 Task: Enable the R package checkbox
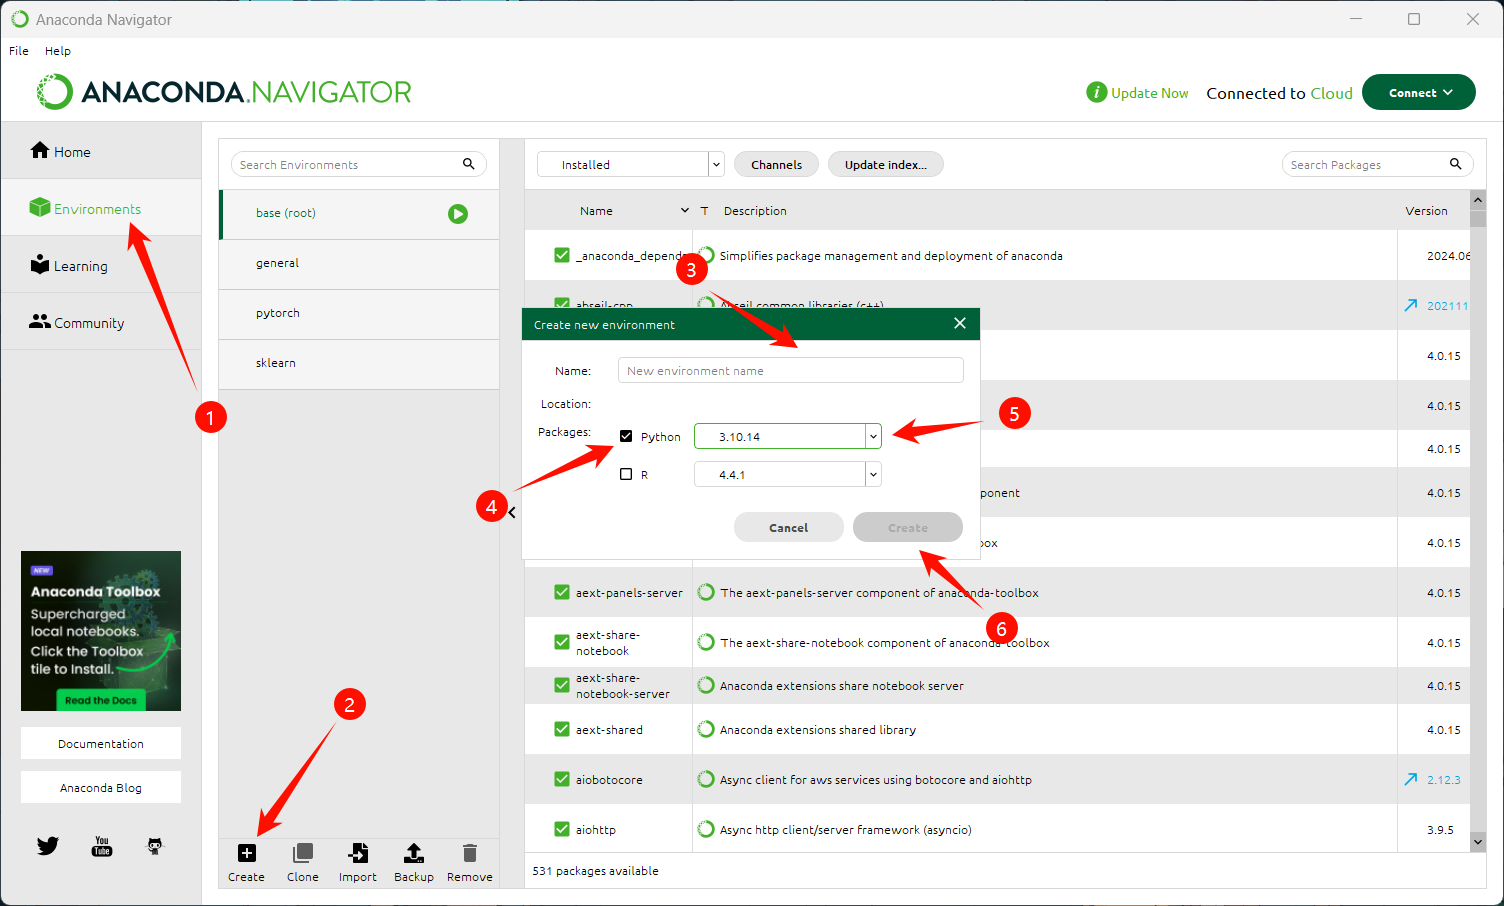[626, 474]
